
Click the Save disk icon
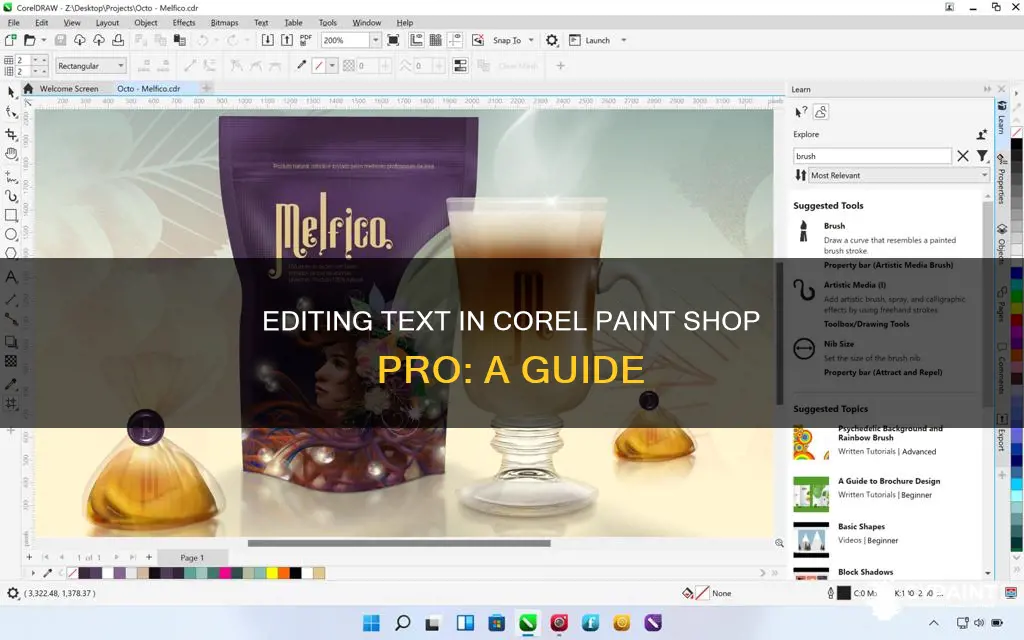[x=60, y=40]
